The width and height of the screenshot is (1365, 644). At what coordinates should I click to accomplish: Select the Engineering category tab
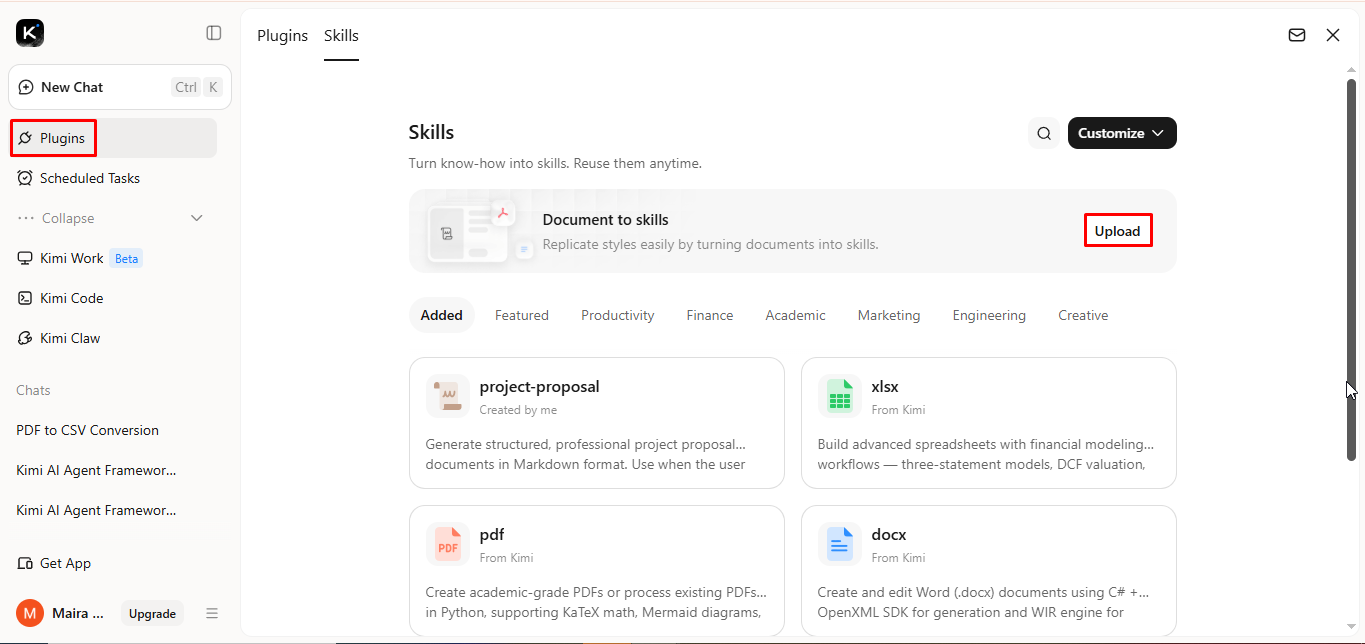point(989,315)
